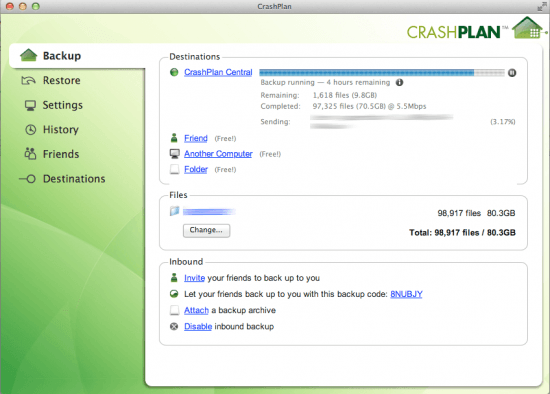Switch to the Restore section
Screen dimensions: 550x394
click(x=61, y=80)
